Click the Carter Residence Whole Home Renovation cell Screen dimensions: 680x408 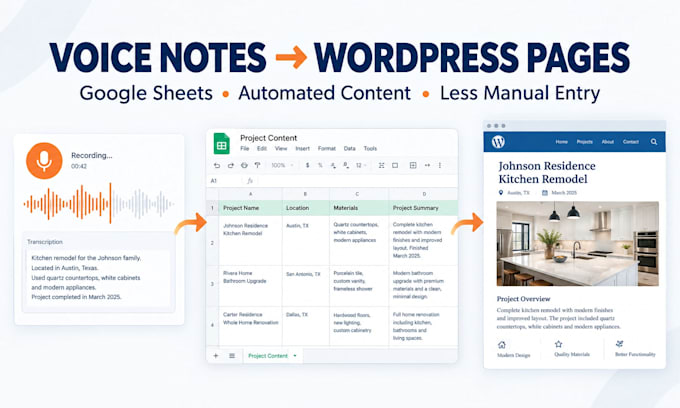click(x=250, y=326)
